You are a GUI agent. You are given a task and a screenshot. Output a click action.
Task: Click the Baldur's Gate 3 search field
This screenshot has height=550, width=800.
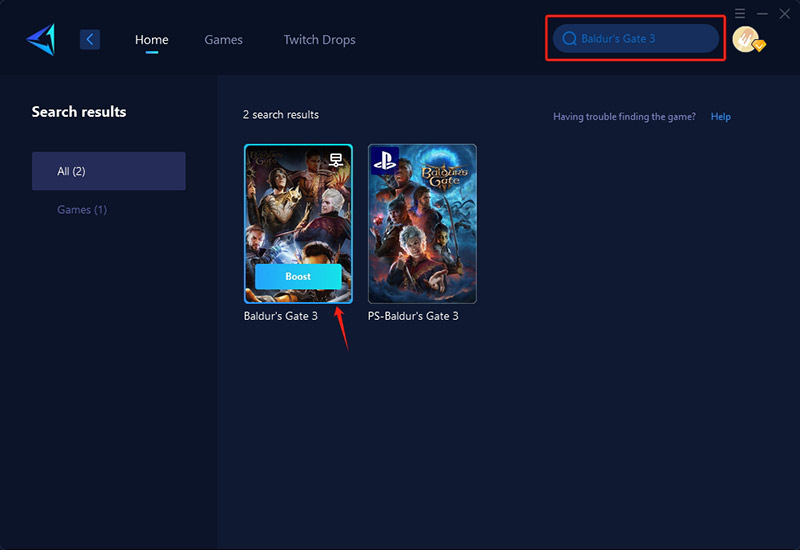pos(636,38)
